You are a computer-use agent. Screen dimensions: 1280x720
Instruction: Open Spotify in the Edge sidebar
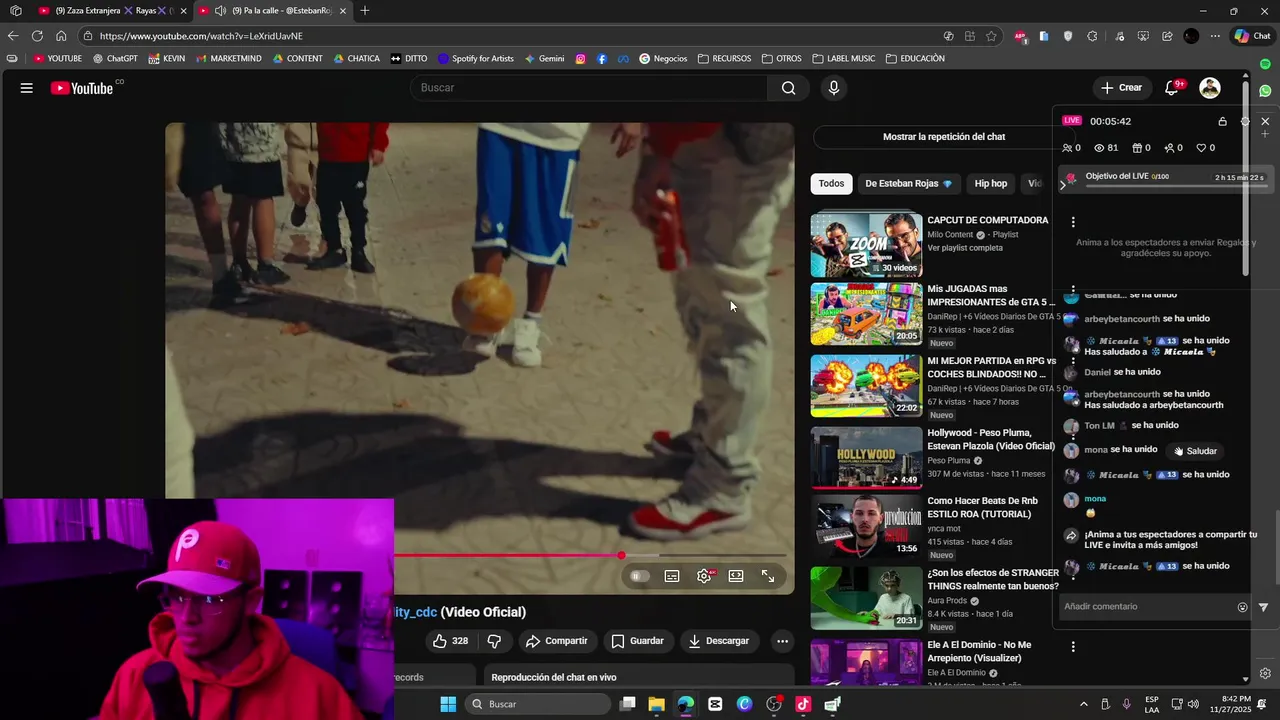pos(1265,64)
